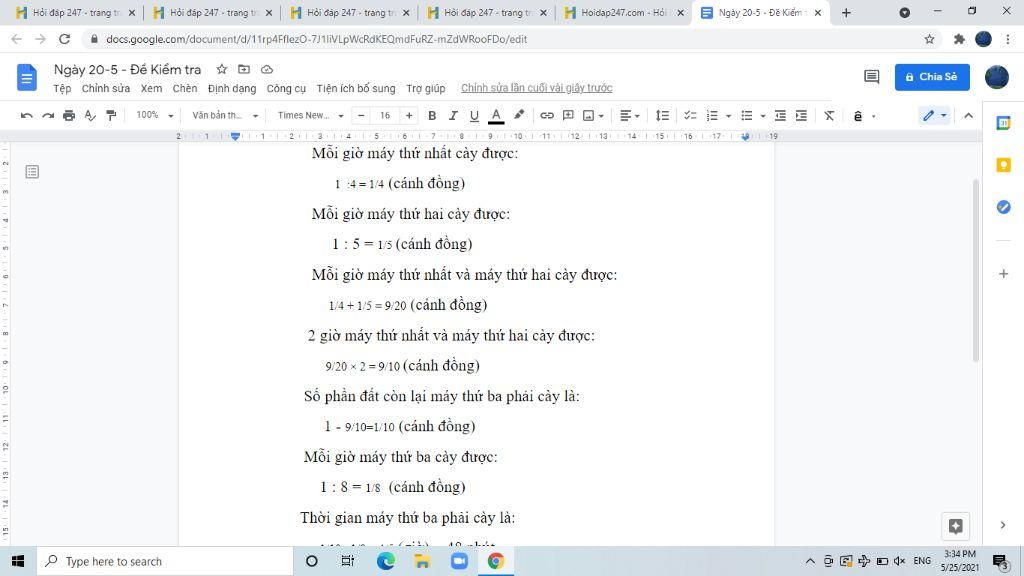Open Times New Roman font dropdown
1024x576 pixels.
tap(310, 116)
